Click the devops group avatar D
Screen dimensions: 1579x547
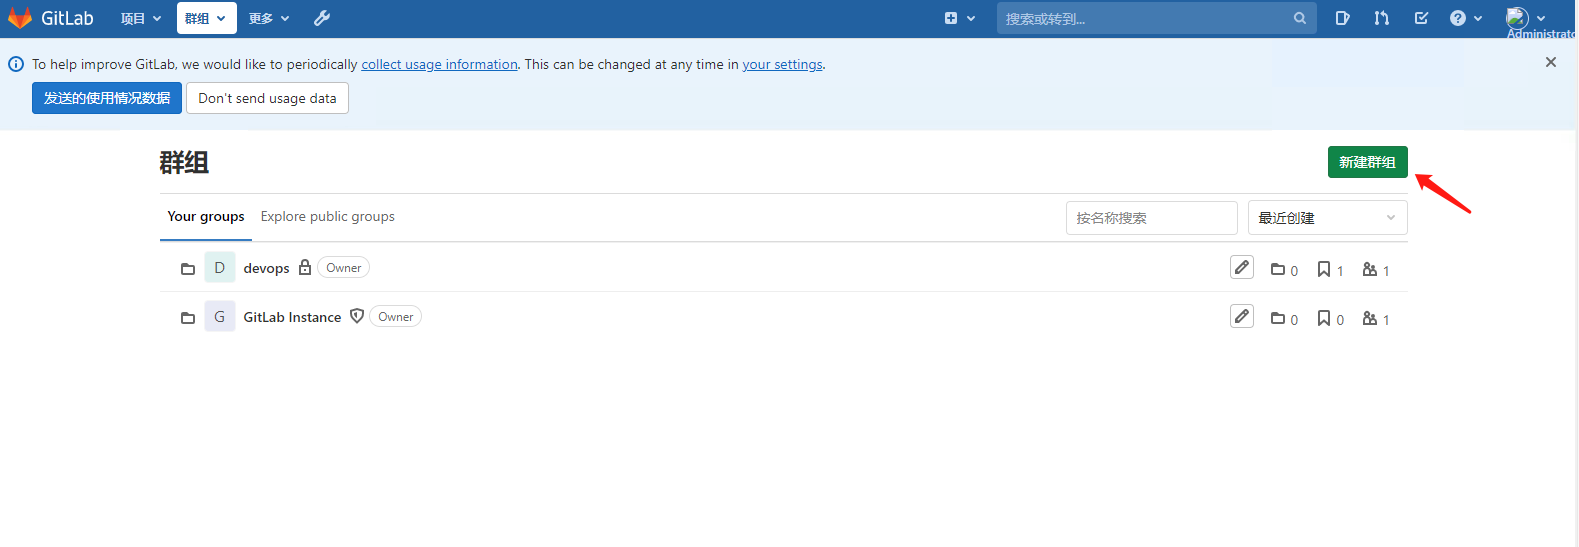pyautogui.click(x=220, y=267)
